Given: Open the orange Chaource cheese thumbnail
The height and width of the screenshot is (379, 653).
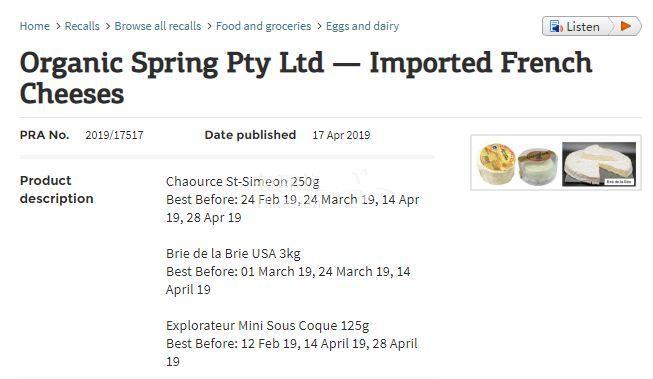Looking at the screenshot, I should [497, 163].
